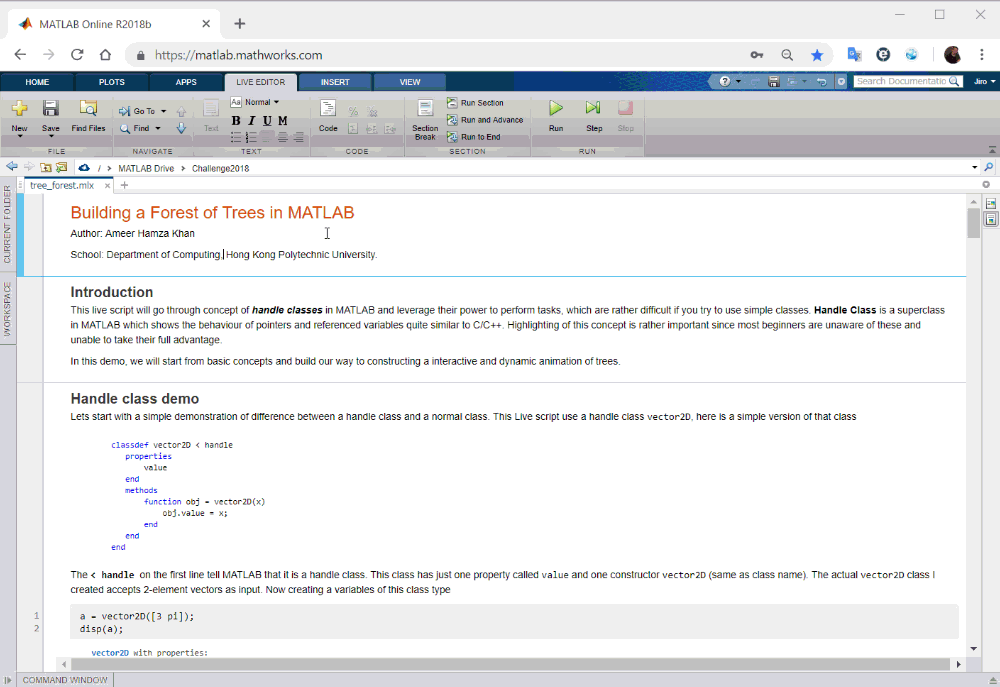Toggle underline text formatting
Image resolution: width=1000 pixels, height=687 pixels.
267,121
